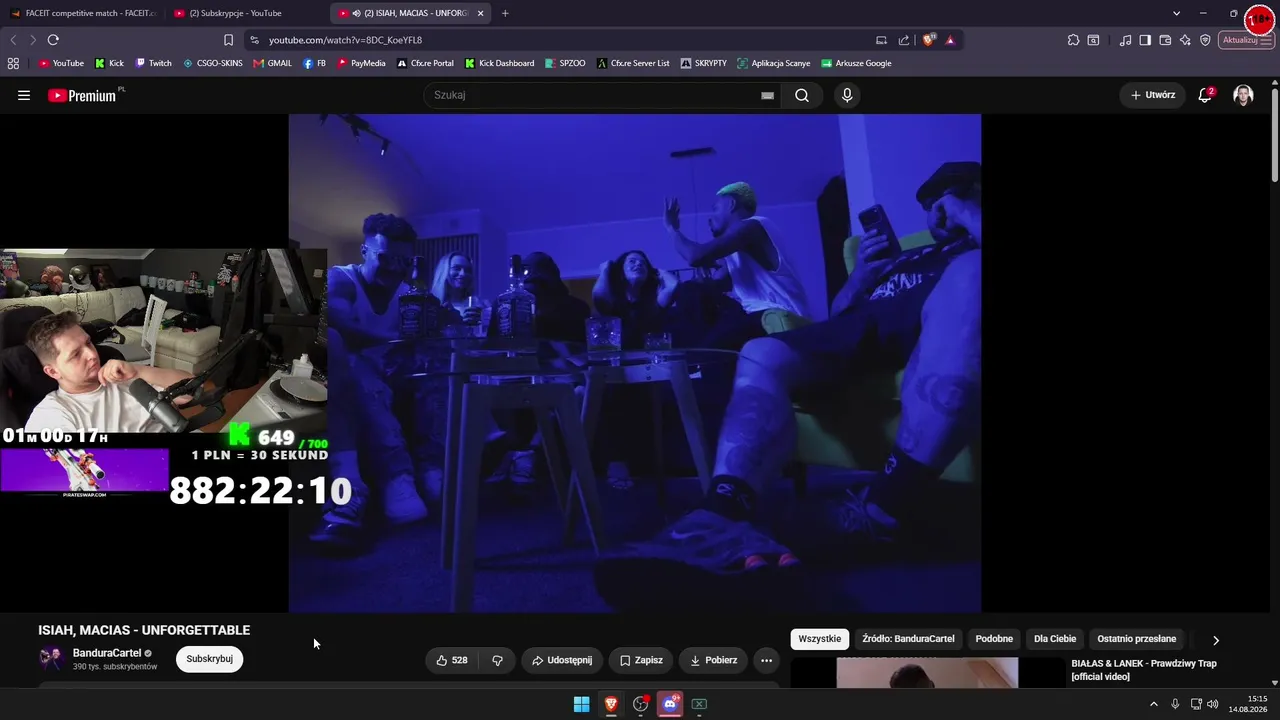Click the Utwórz create button
The image size is (1280, 720).
1153,95
